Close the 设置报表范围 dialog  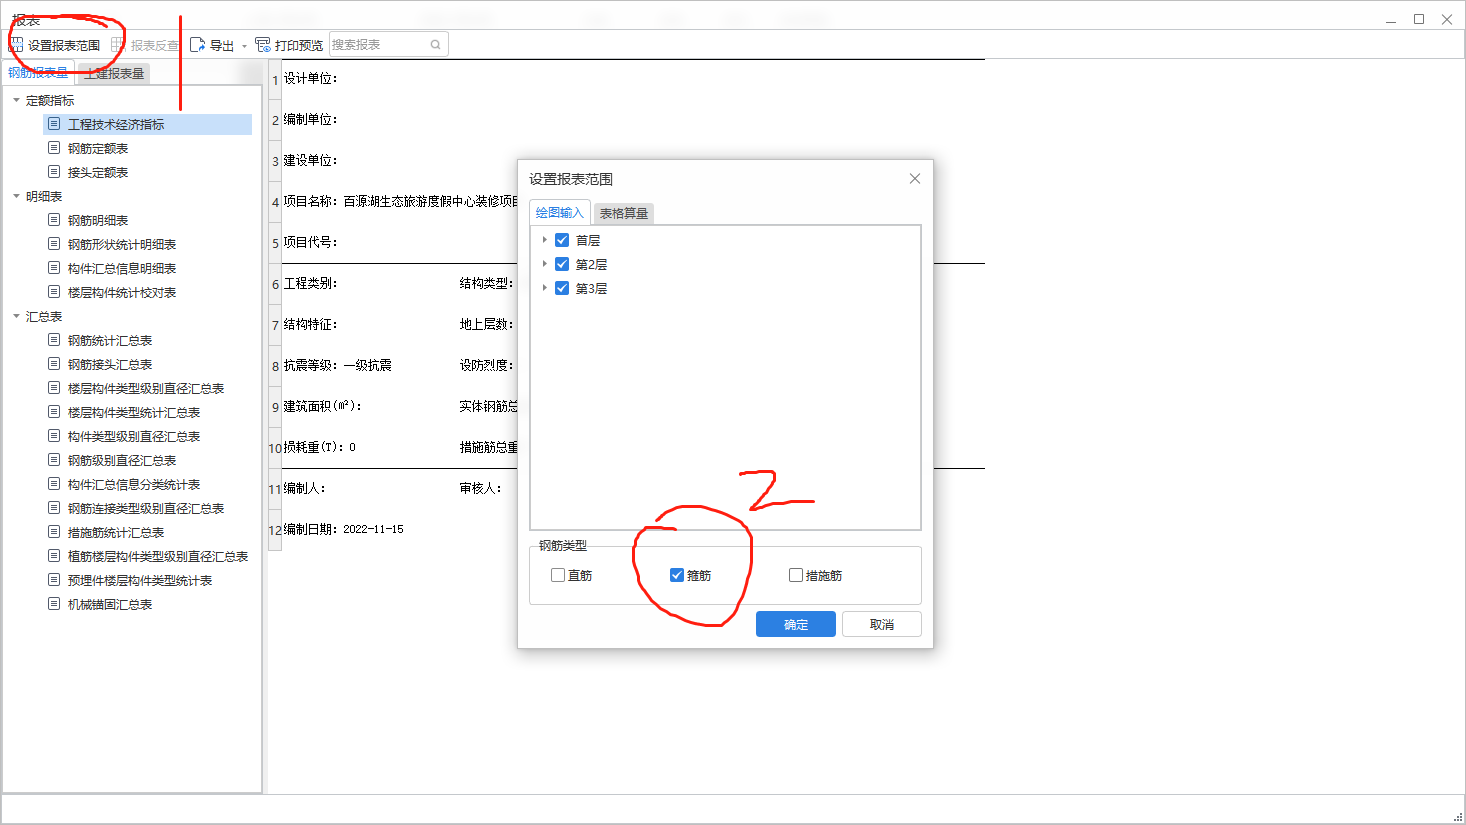(x=914, y=178)
